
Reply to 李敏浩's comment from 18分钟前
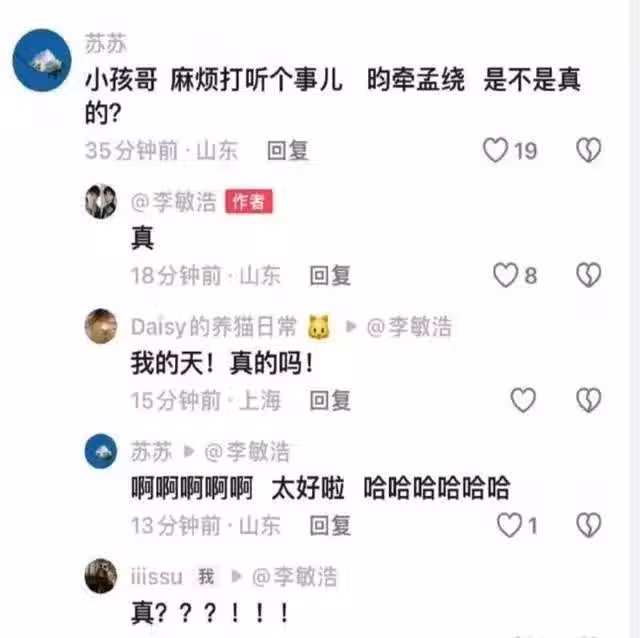click(330, 276)
